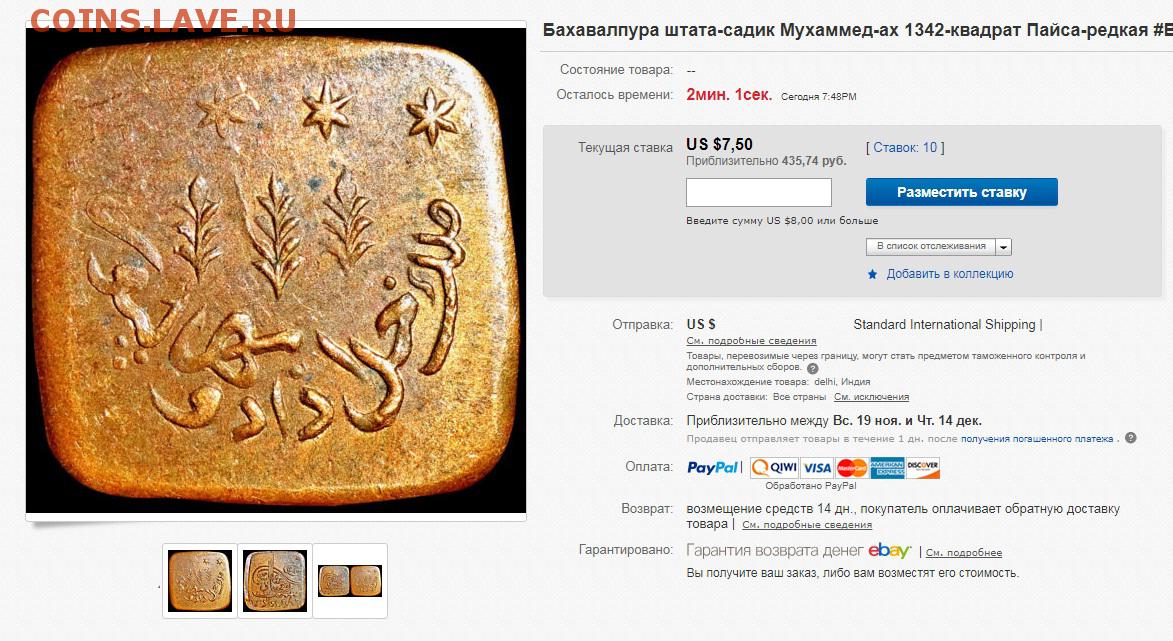Focus the bid amount input field
Image resolution: width=1173 pixels, height=641 pixels.
pos(759,192)
